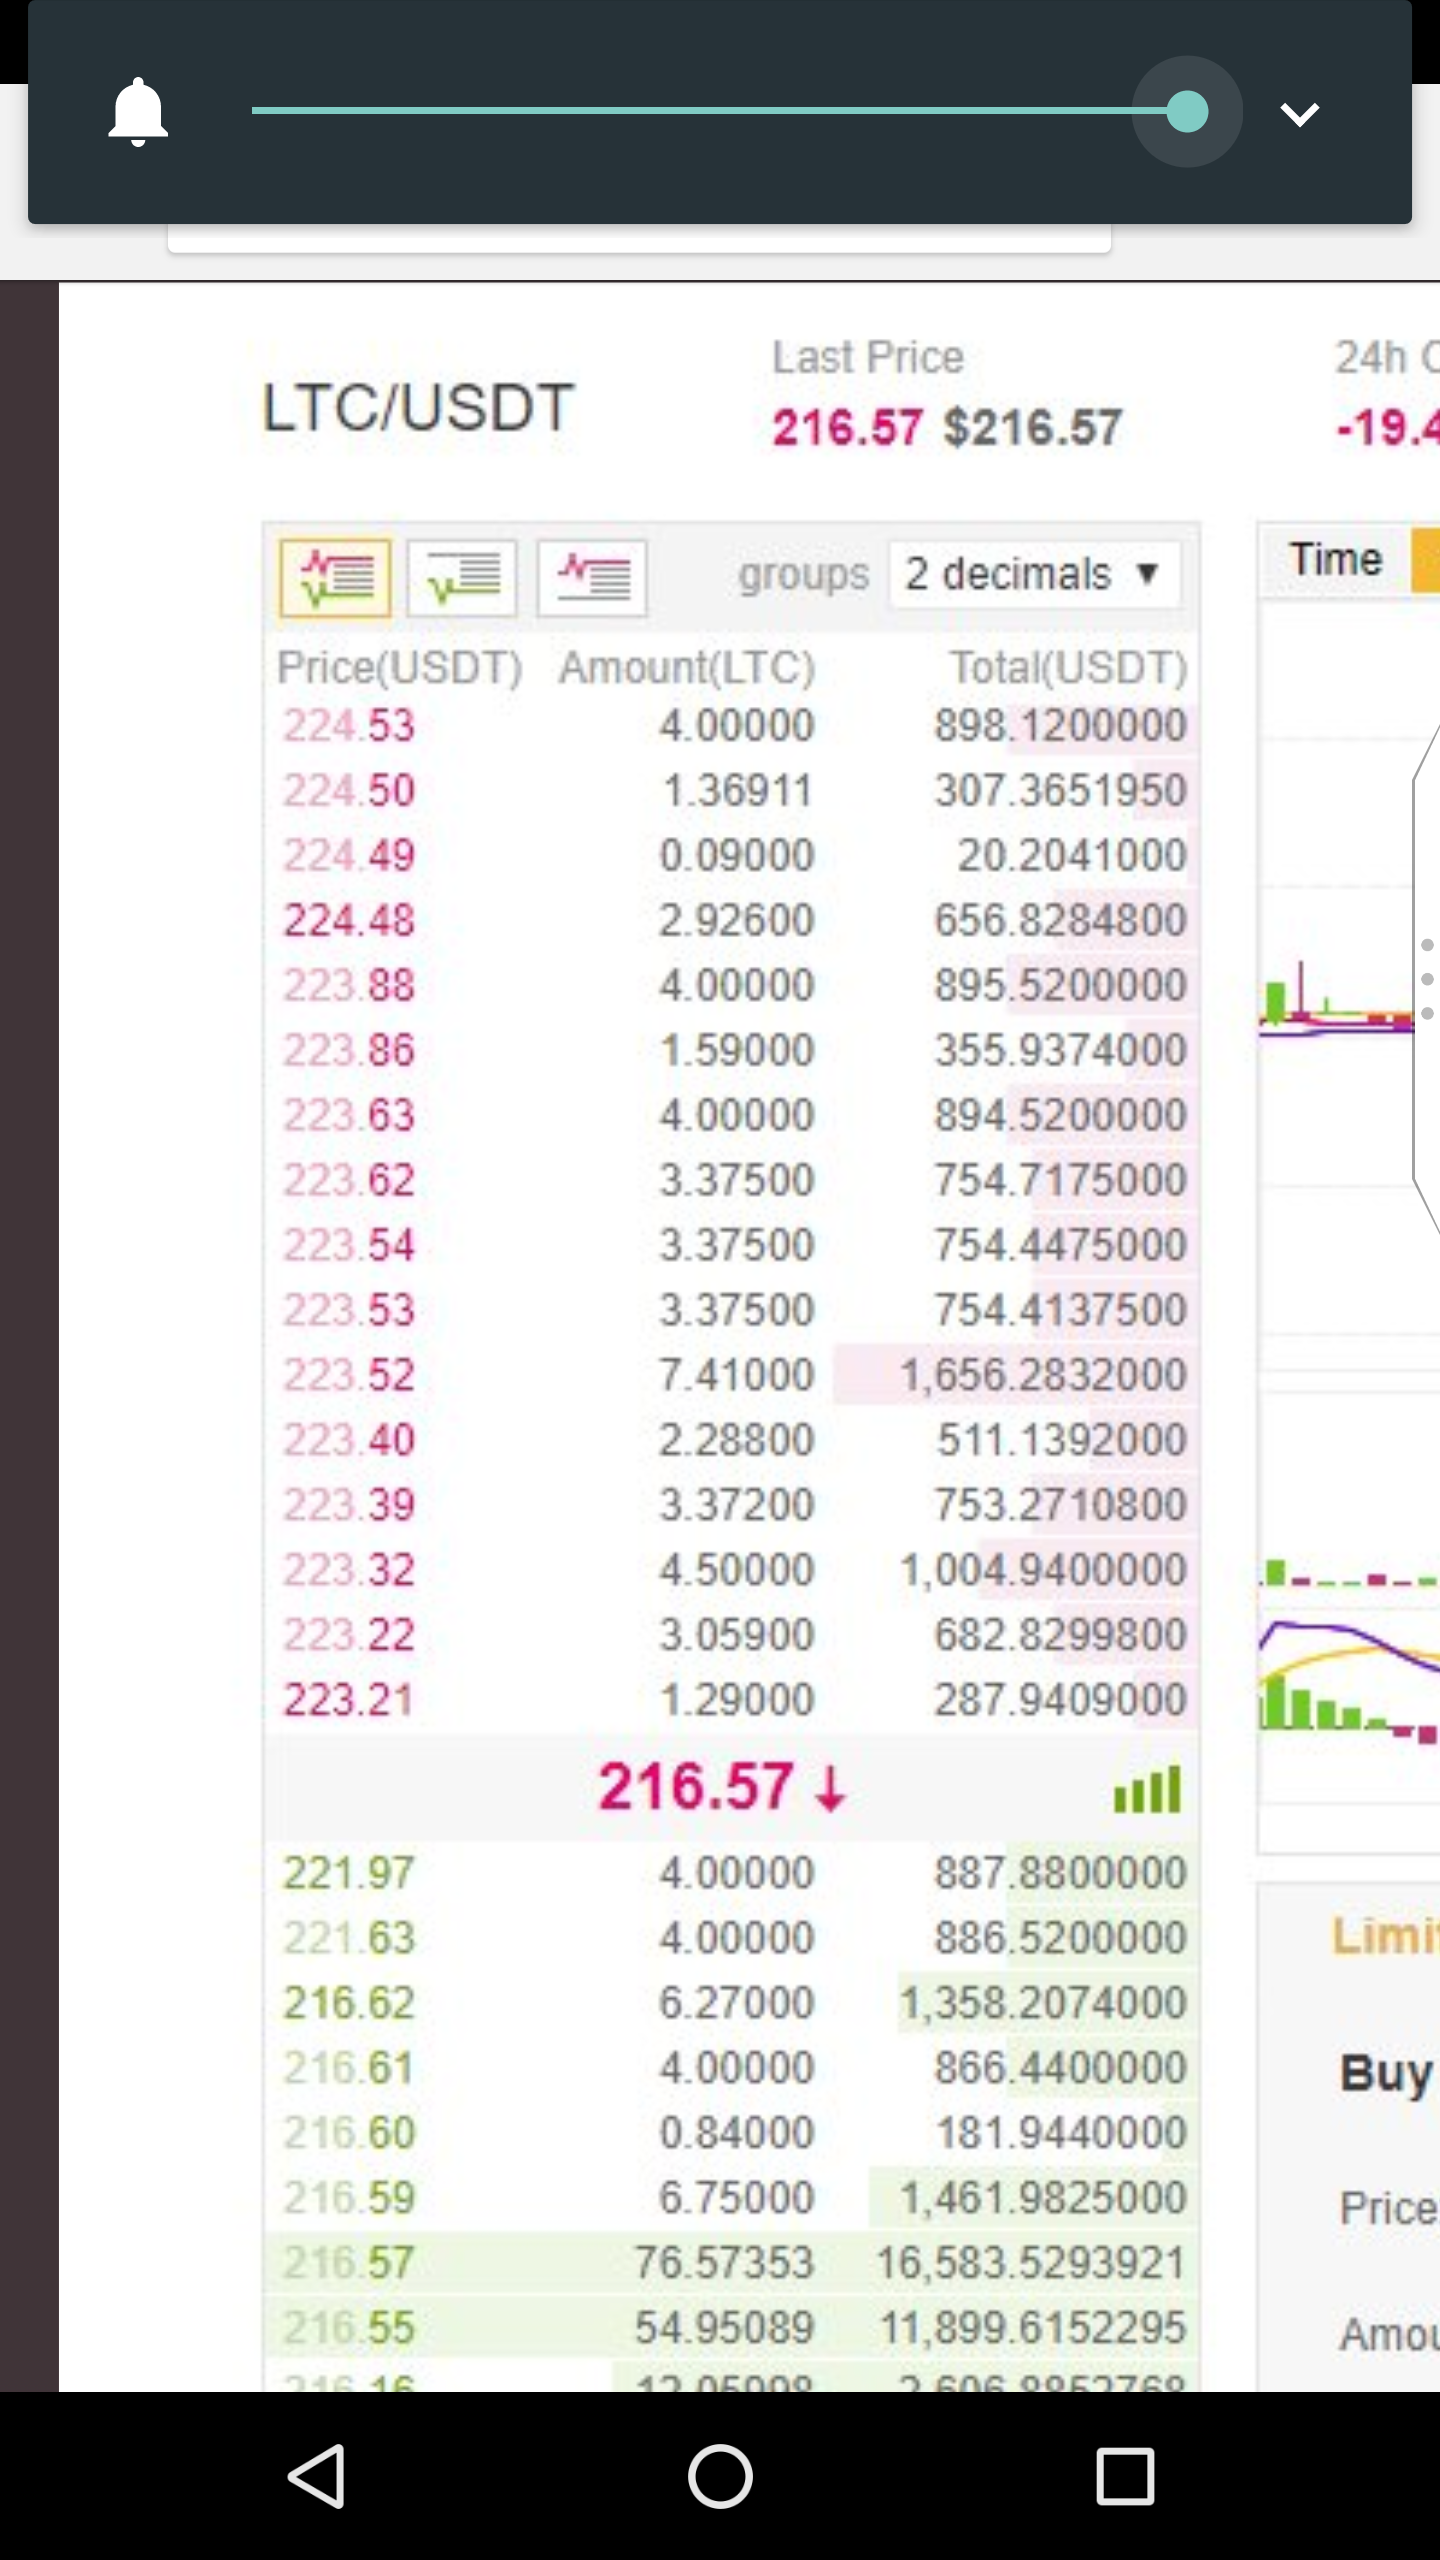Image resolution: width=1440 pixels, height=2560 pixels.
Task: Click buy order price 216.59
Action: coord(348,2198)
